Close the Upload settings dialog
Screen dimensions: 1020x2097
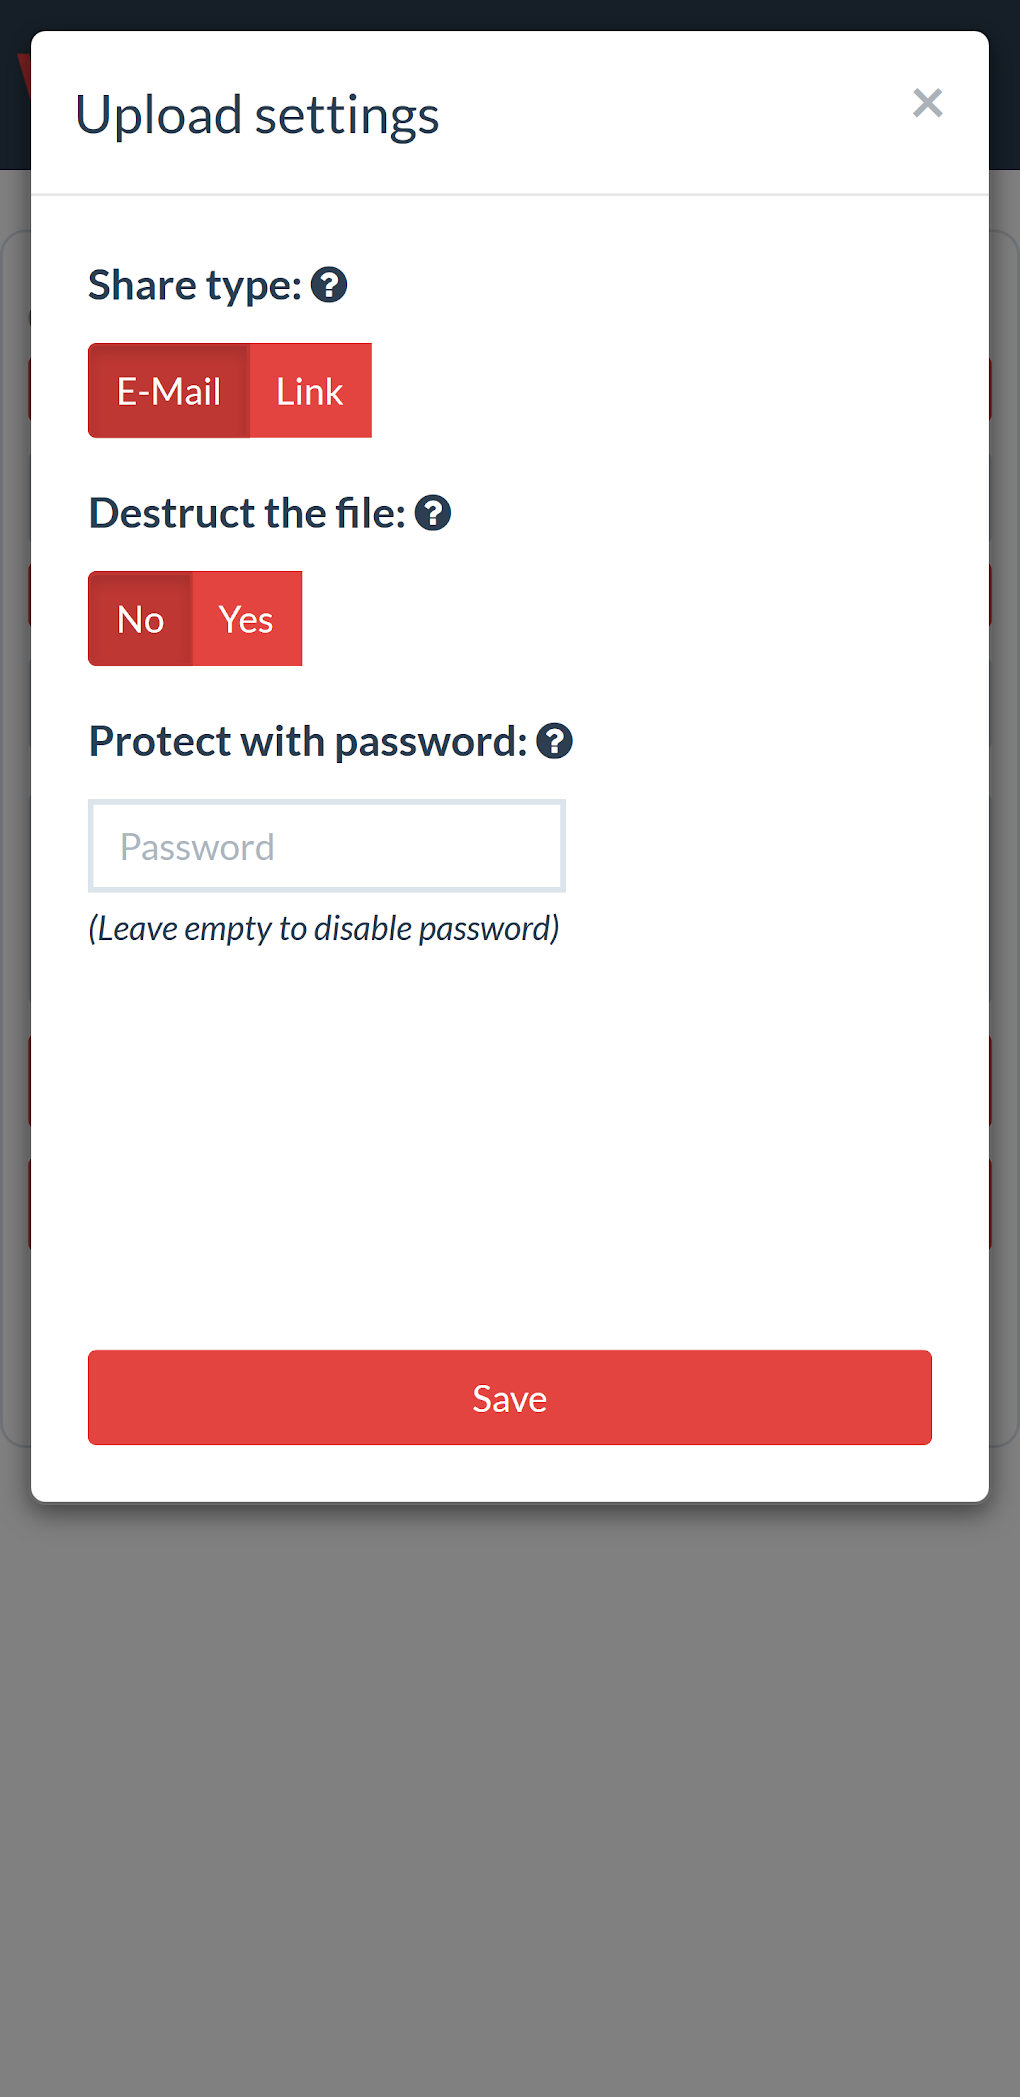(927, 103)
